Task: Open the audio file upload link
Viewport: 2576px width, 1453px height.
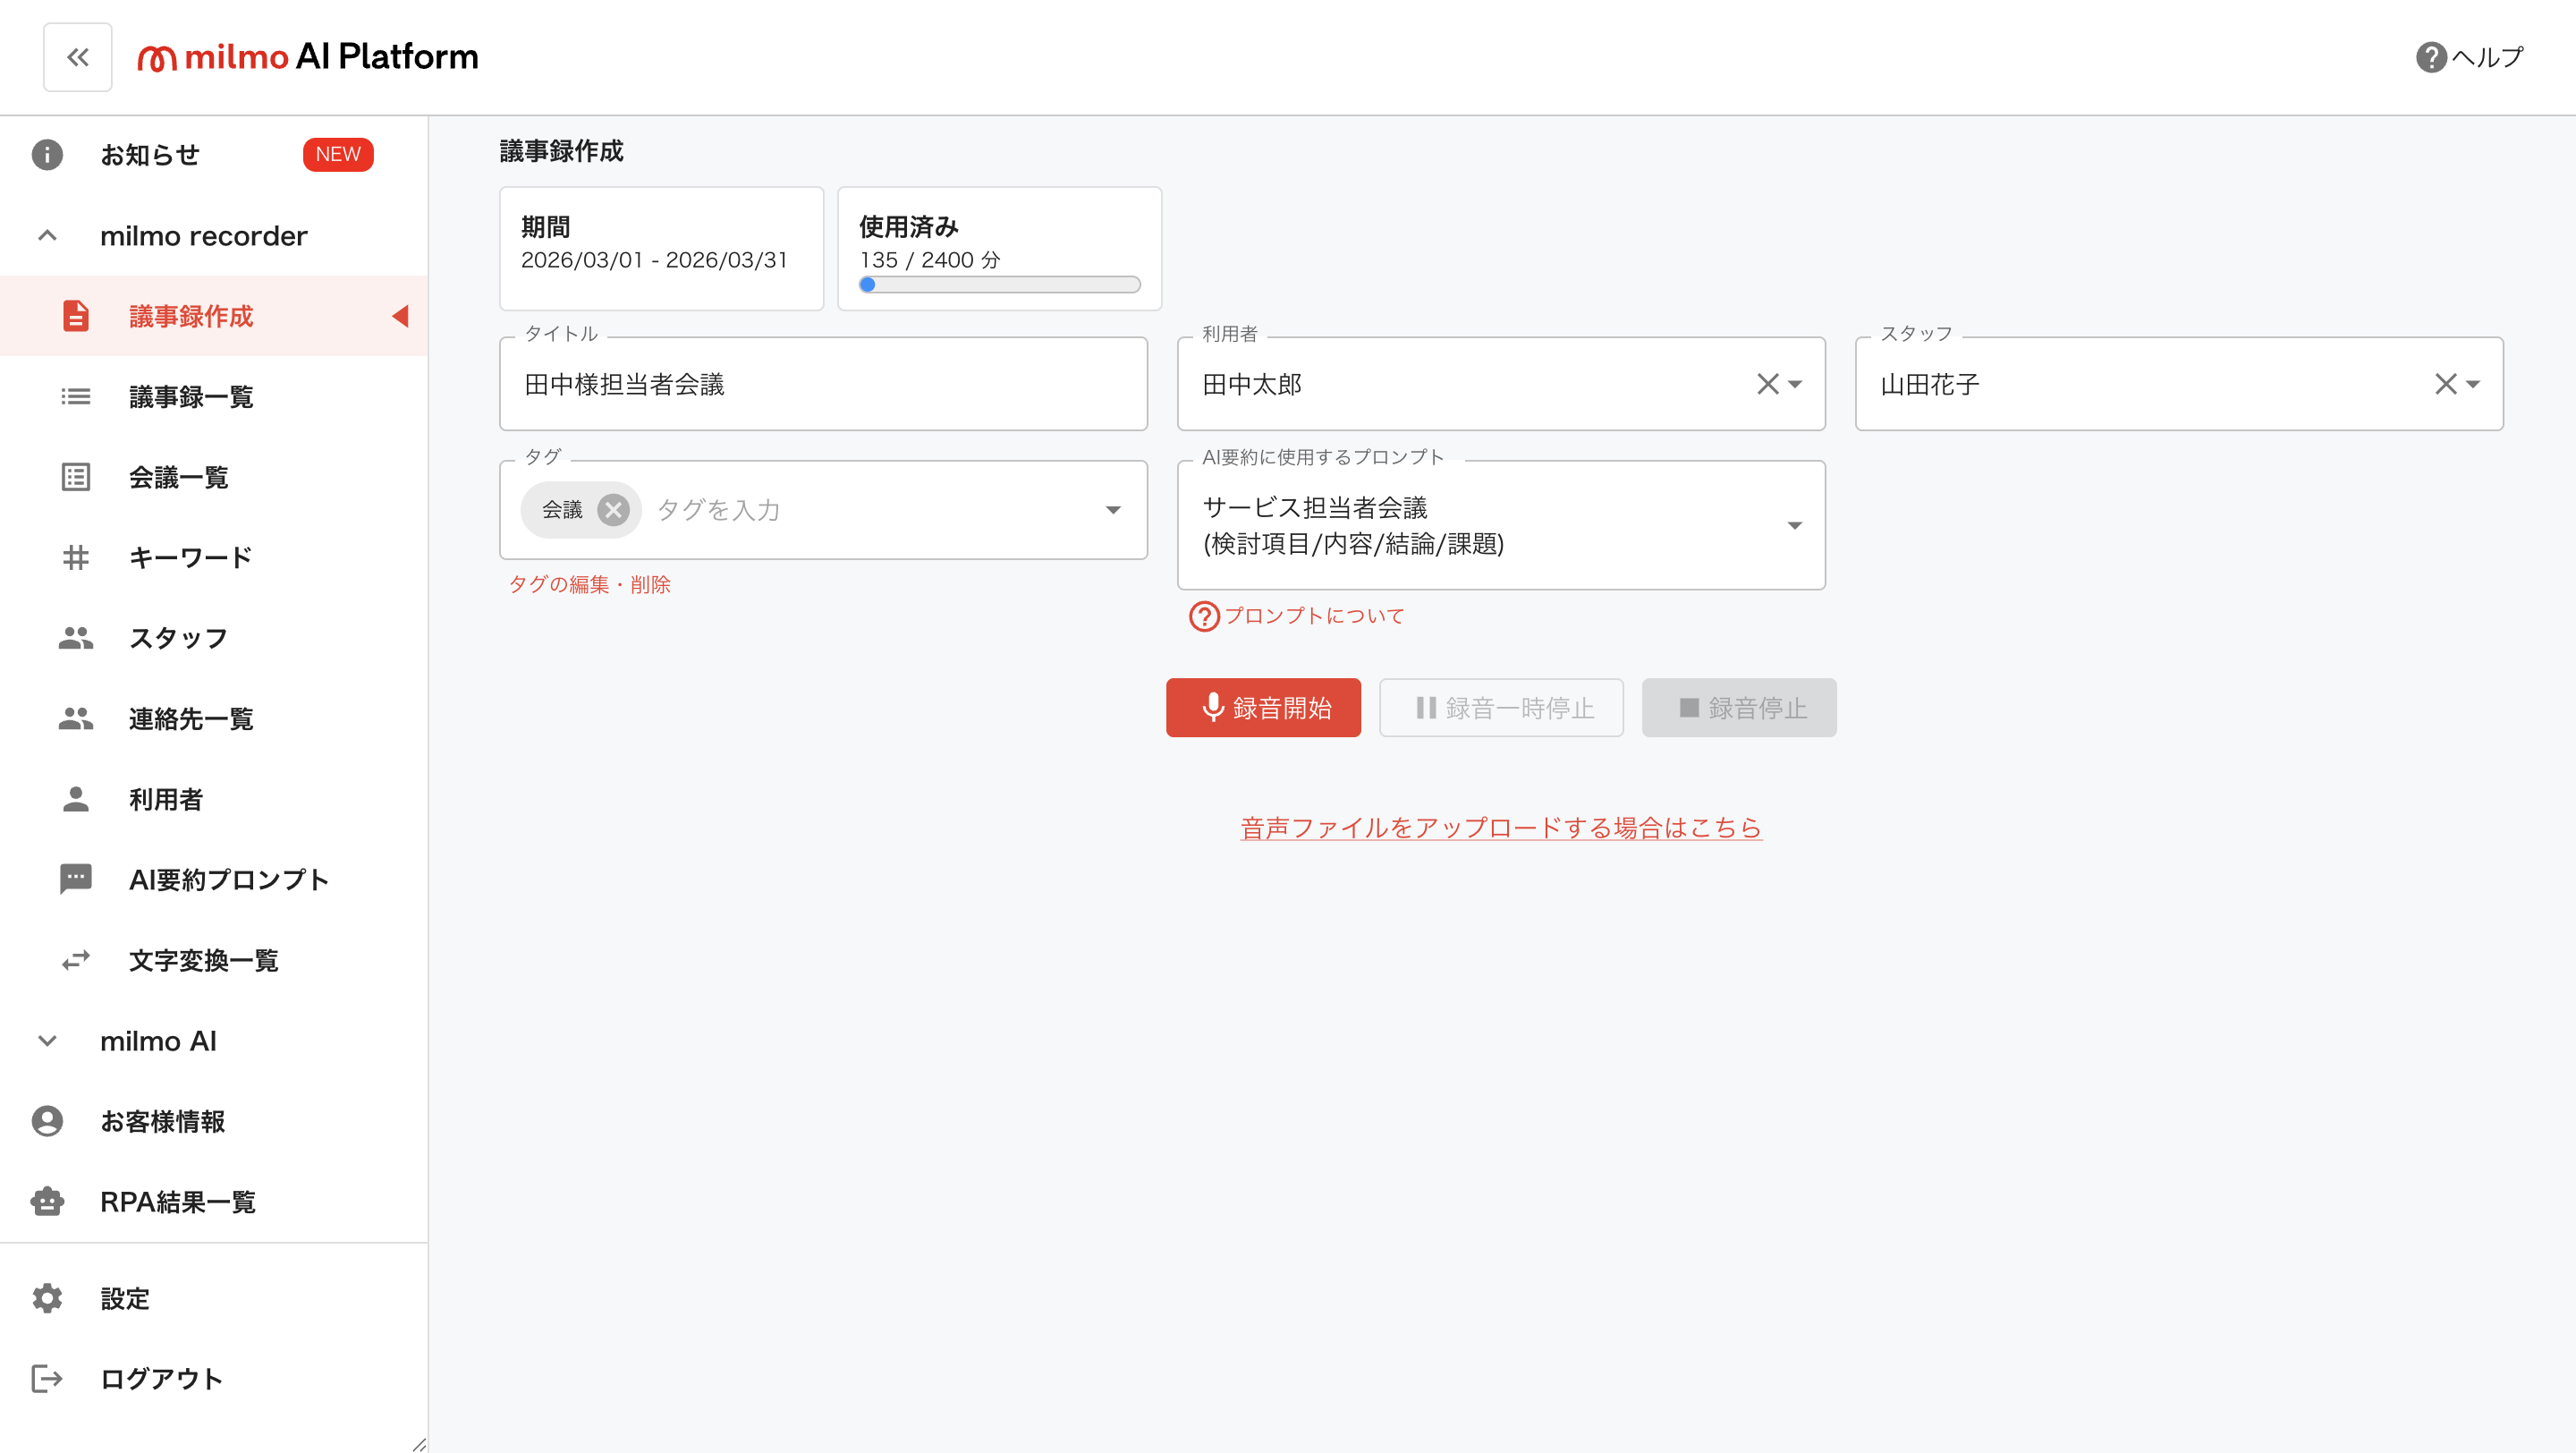Action: (1500, 827)
